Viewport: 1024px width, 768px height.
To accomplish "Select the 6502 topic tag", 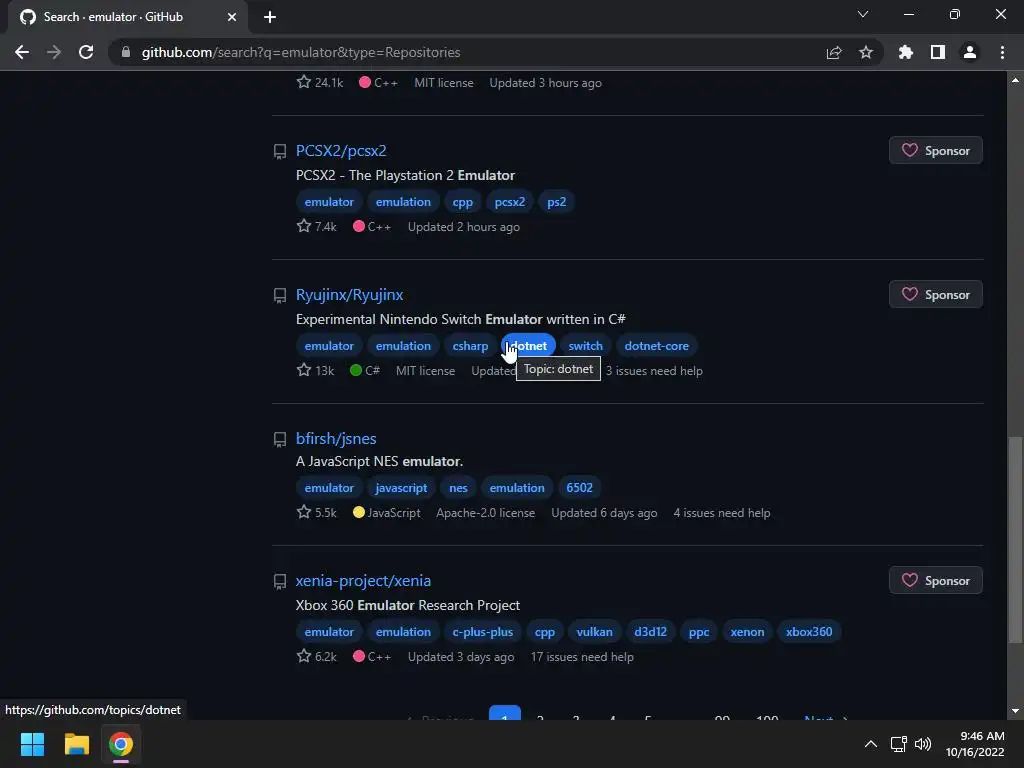I will tap(579, 488).
